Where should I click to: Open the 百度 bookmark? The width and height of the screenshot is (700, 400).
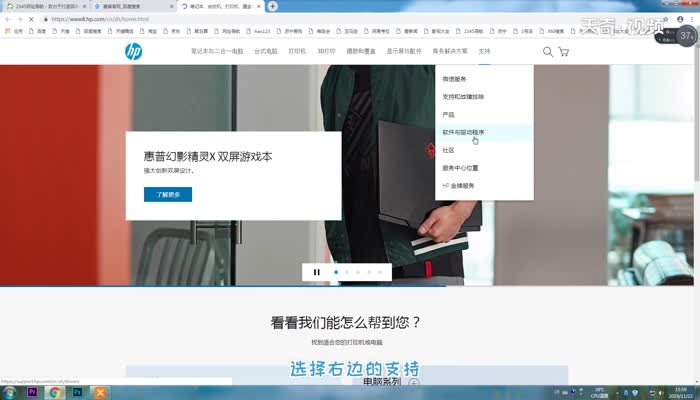pos(38,31)
